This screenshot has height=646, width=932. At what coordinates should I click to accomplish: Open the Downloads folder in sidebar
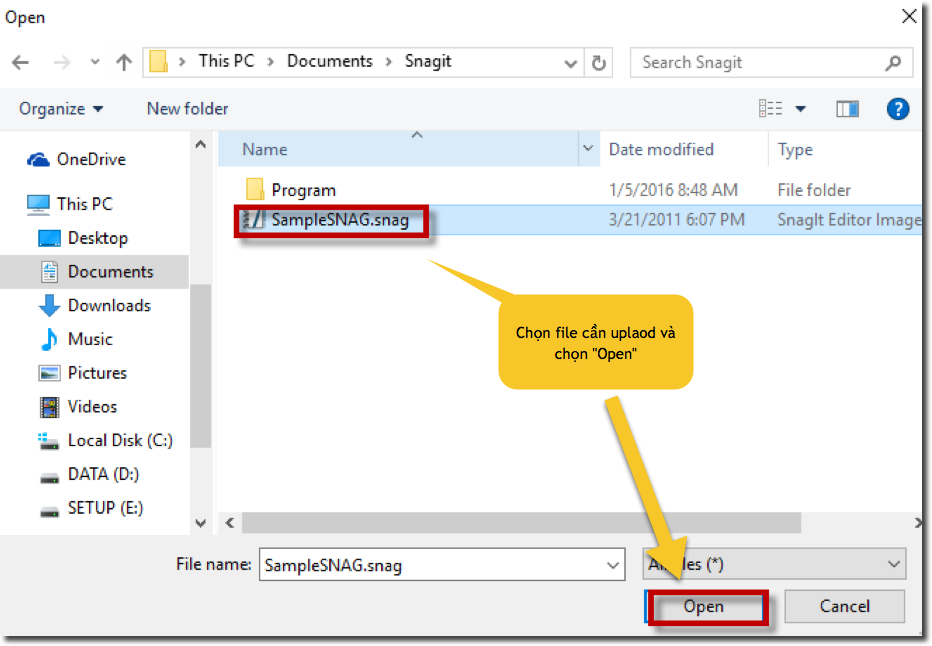click(108, 306)
